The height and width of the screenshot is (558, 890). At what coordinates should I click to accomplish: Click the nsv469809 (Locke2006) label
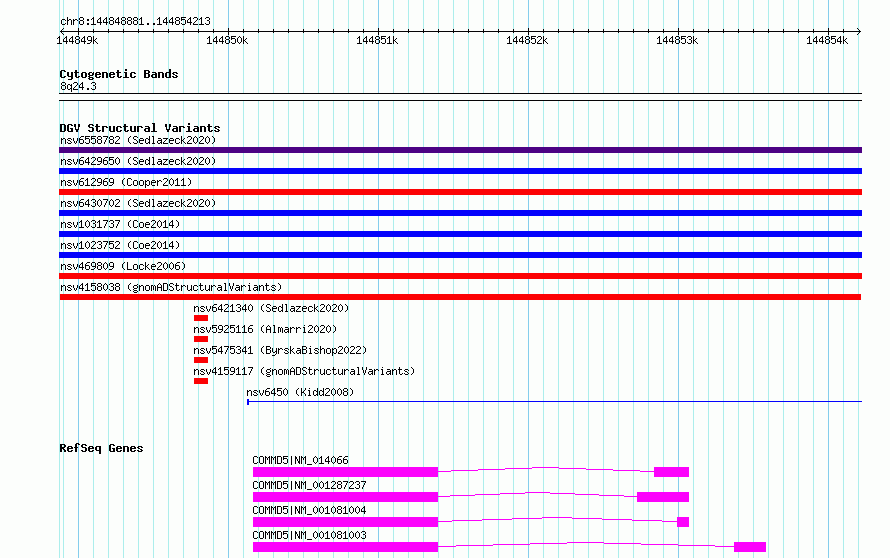click(x=123, y=266)
